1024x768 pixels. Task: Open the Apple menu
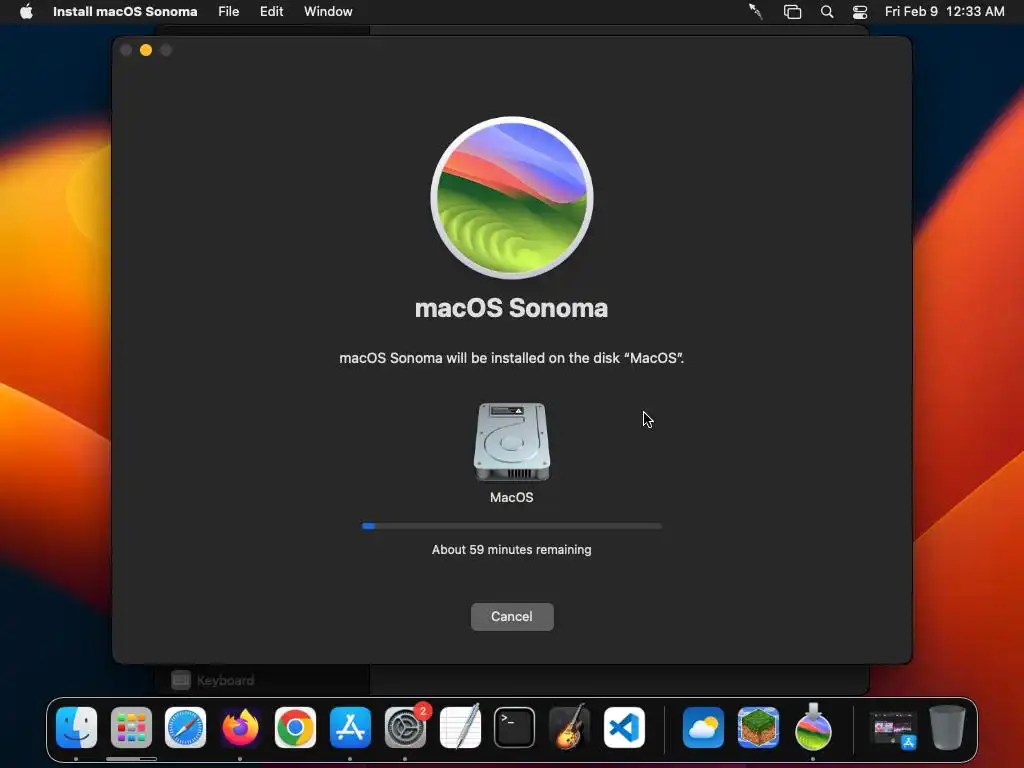(x=26, y=12)
